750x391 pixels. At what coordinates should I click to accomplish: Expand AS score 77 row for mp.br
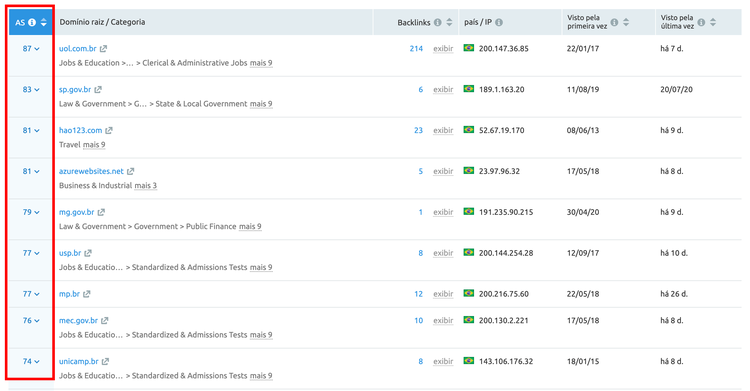[31, 294]
